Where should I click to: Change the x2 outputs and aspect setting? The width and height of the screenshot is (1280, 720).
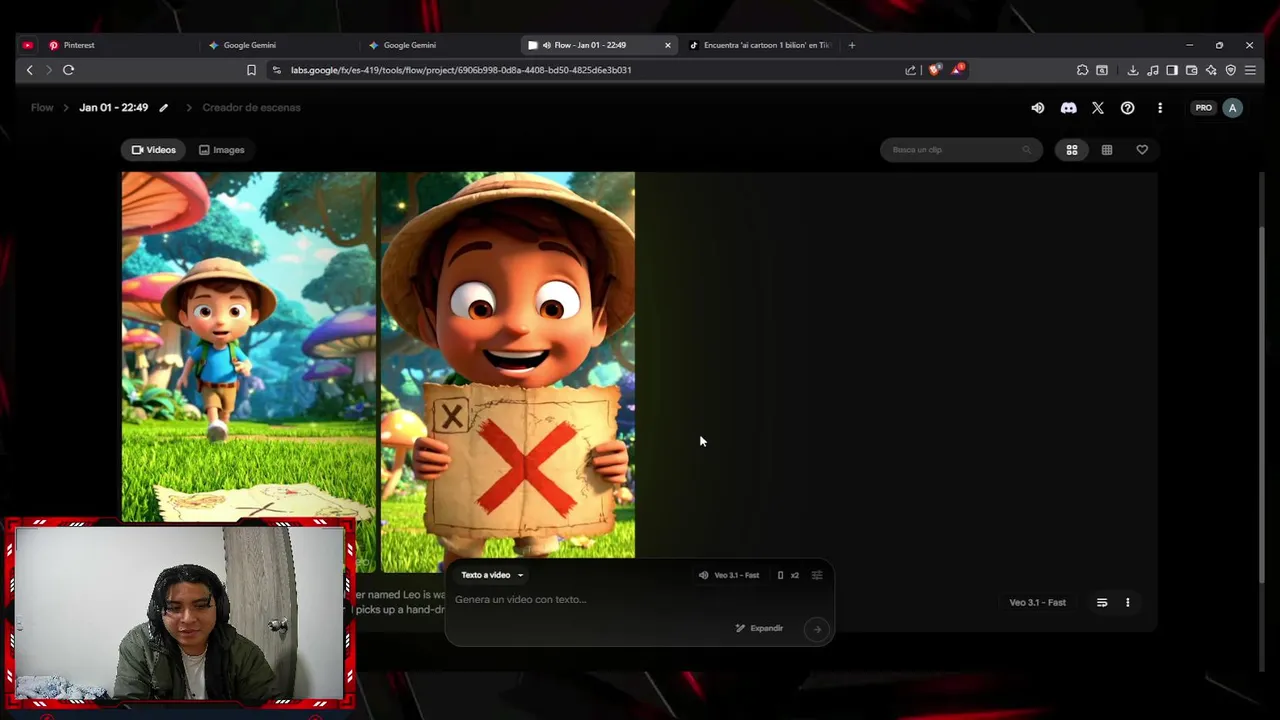click(788, 575)
